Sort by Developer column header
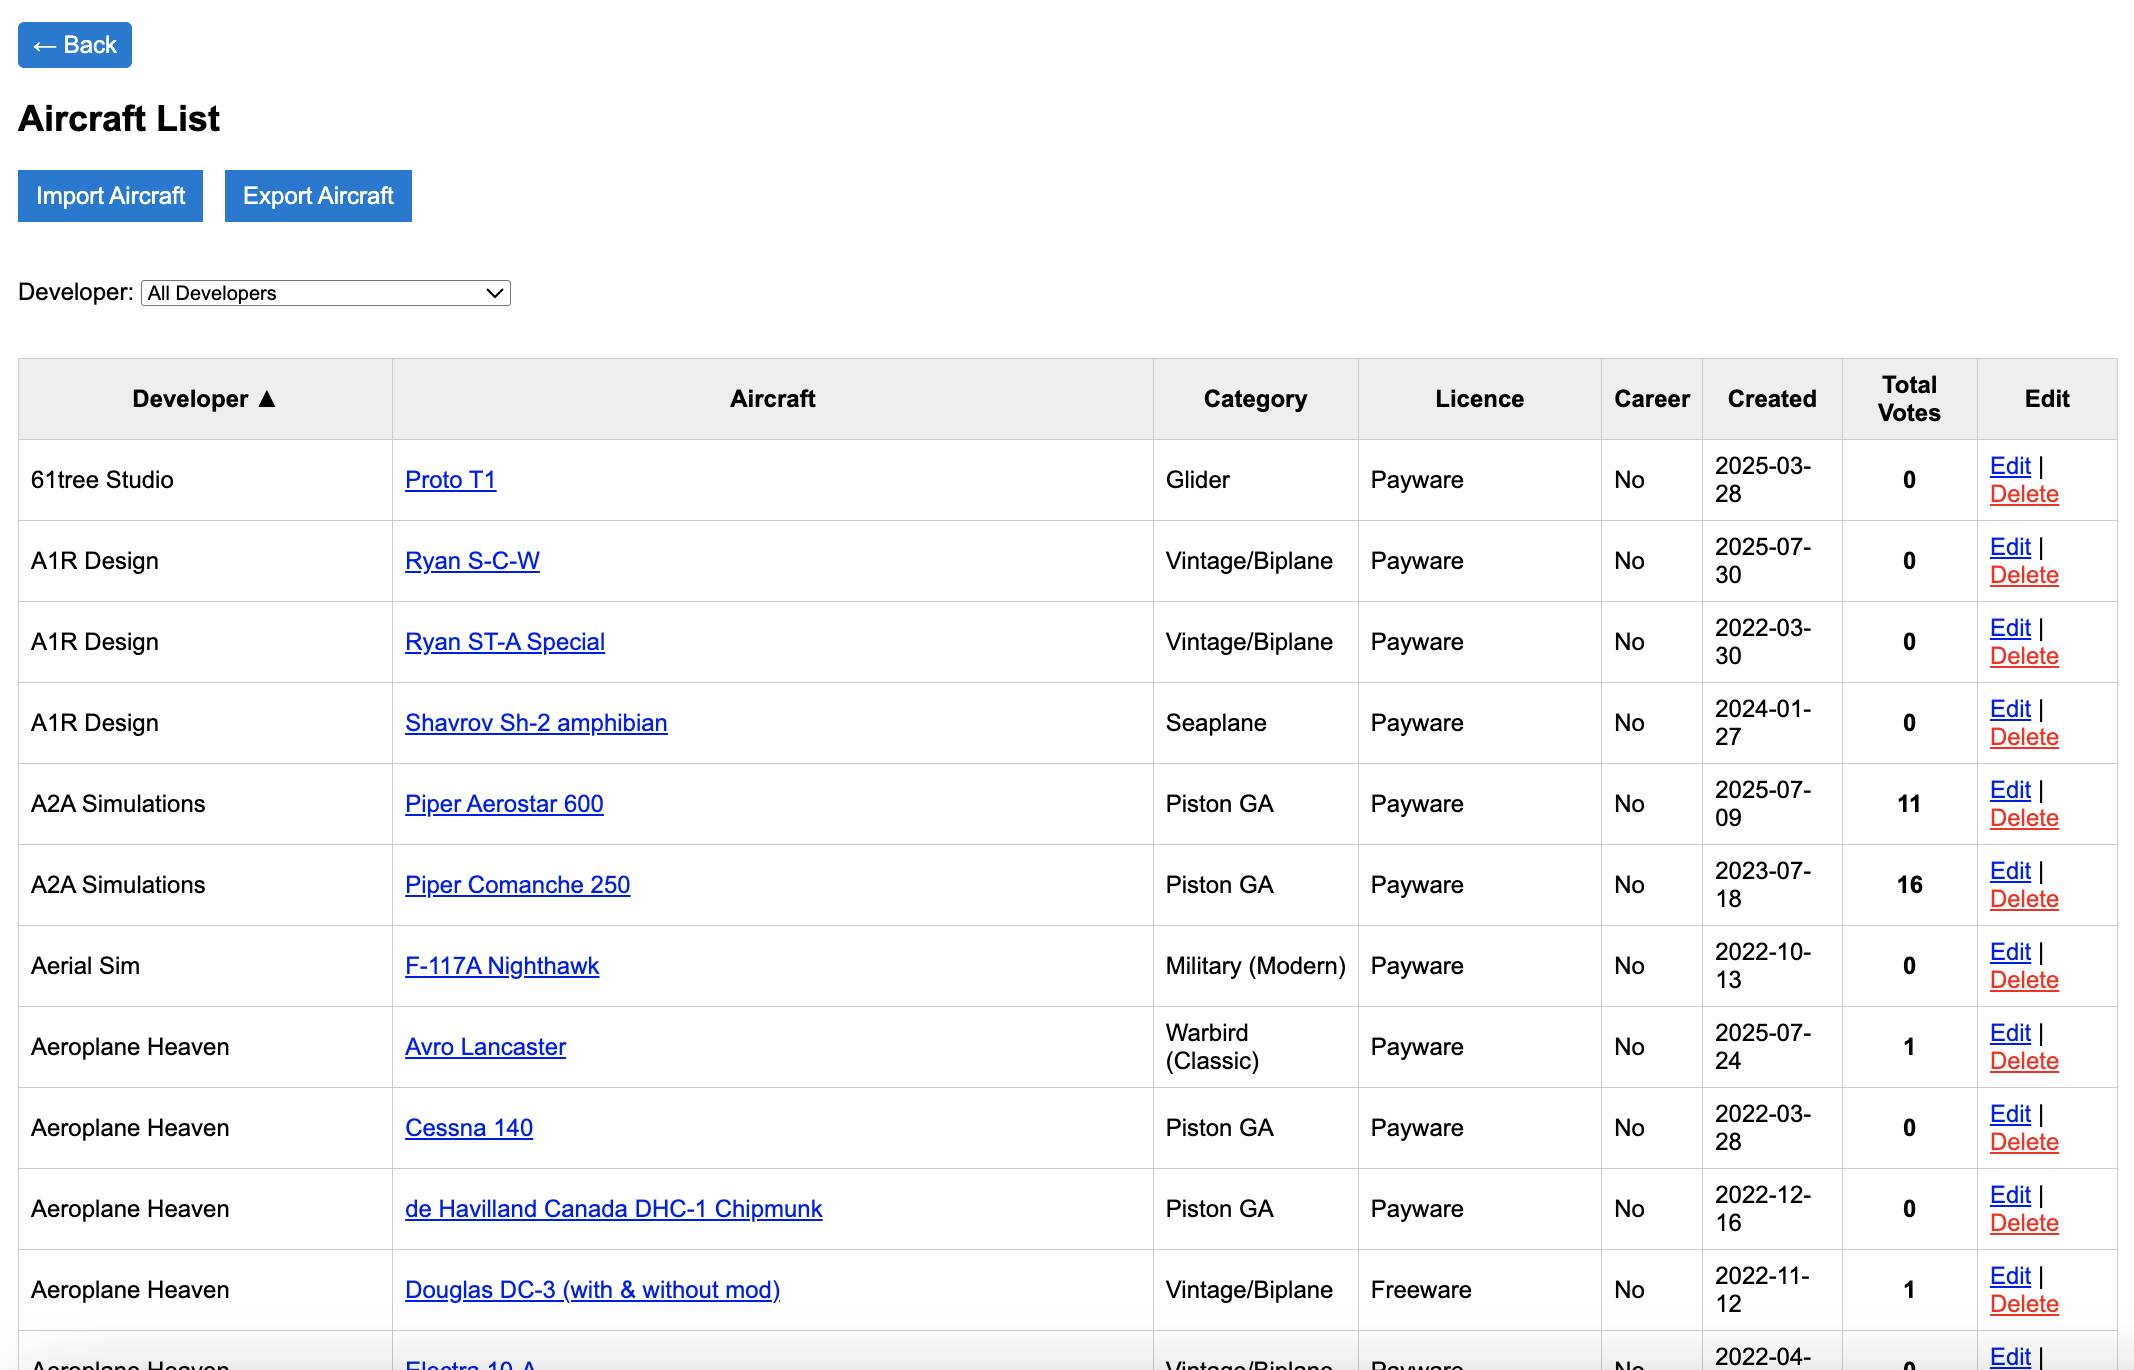2134x1370 pixels. click(x=204, y=399)
